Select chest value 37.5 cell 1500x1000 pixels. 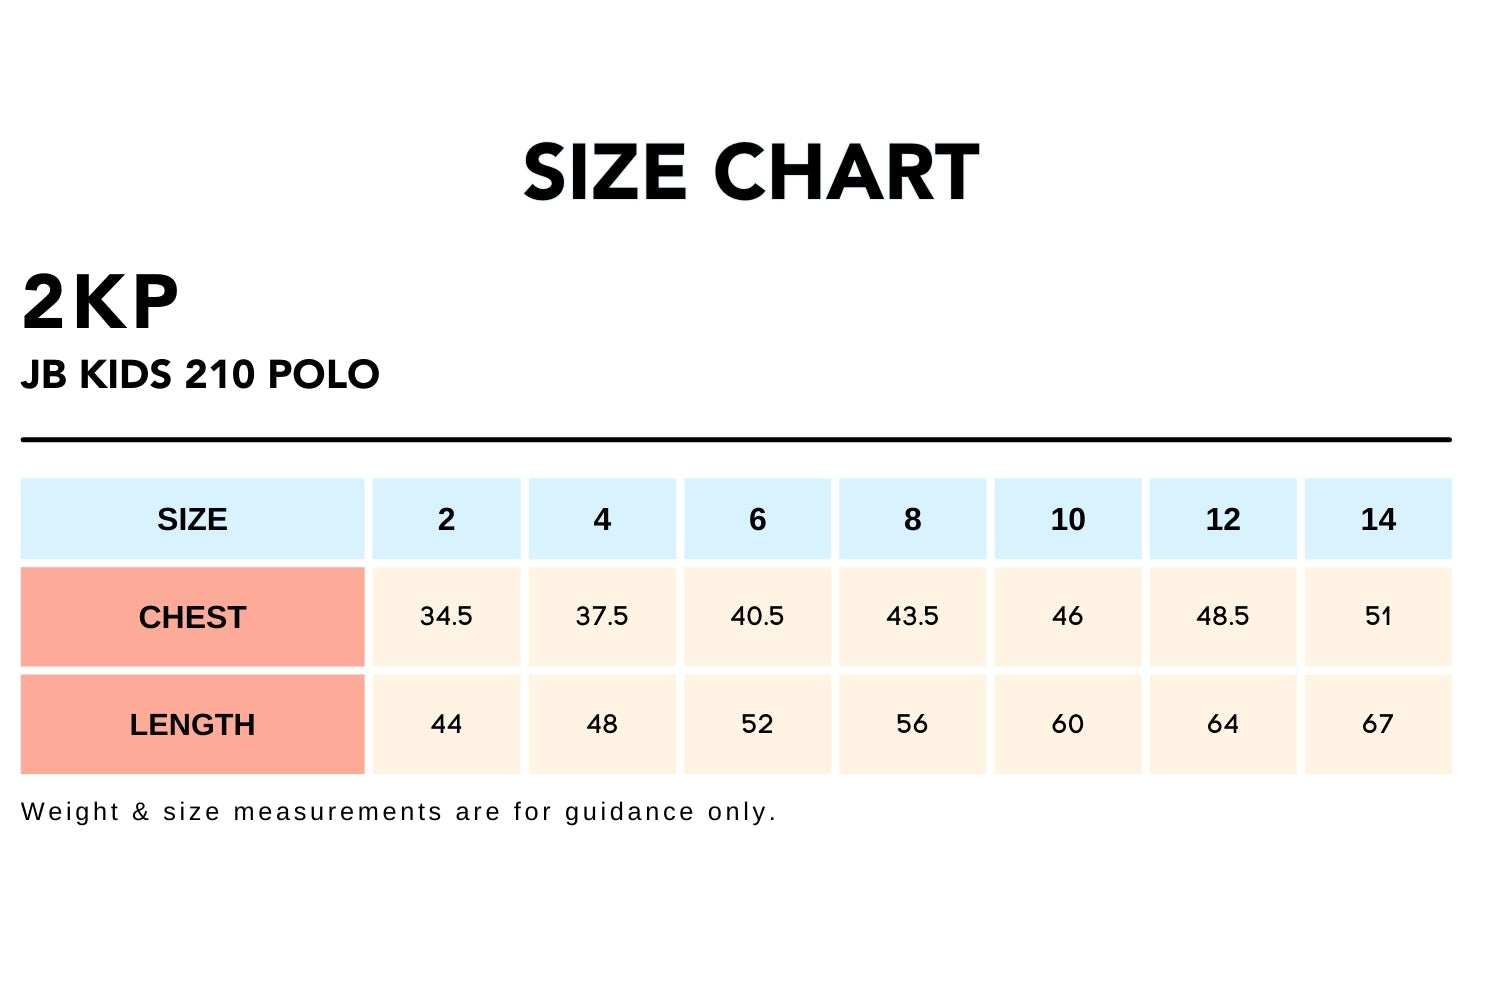602,616
